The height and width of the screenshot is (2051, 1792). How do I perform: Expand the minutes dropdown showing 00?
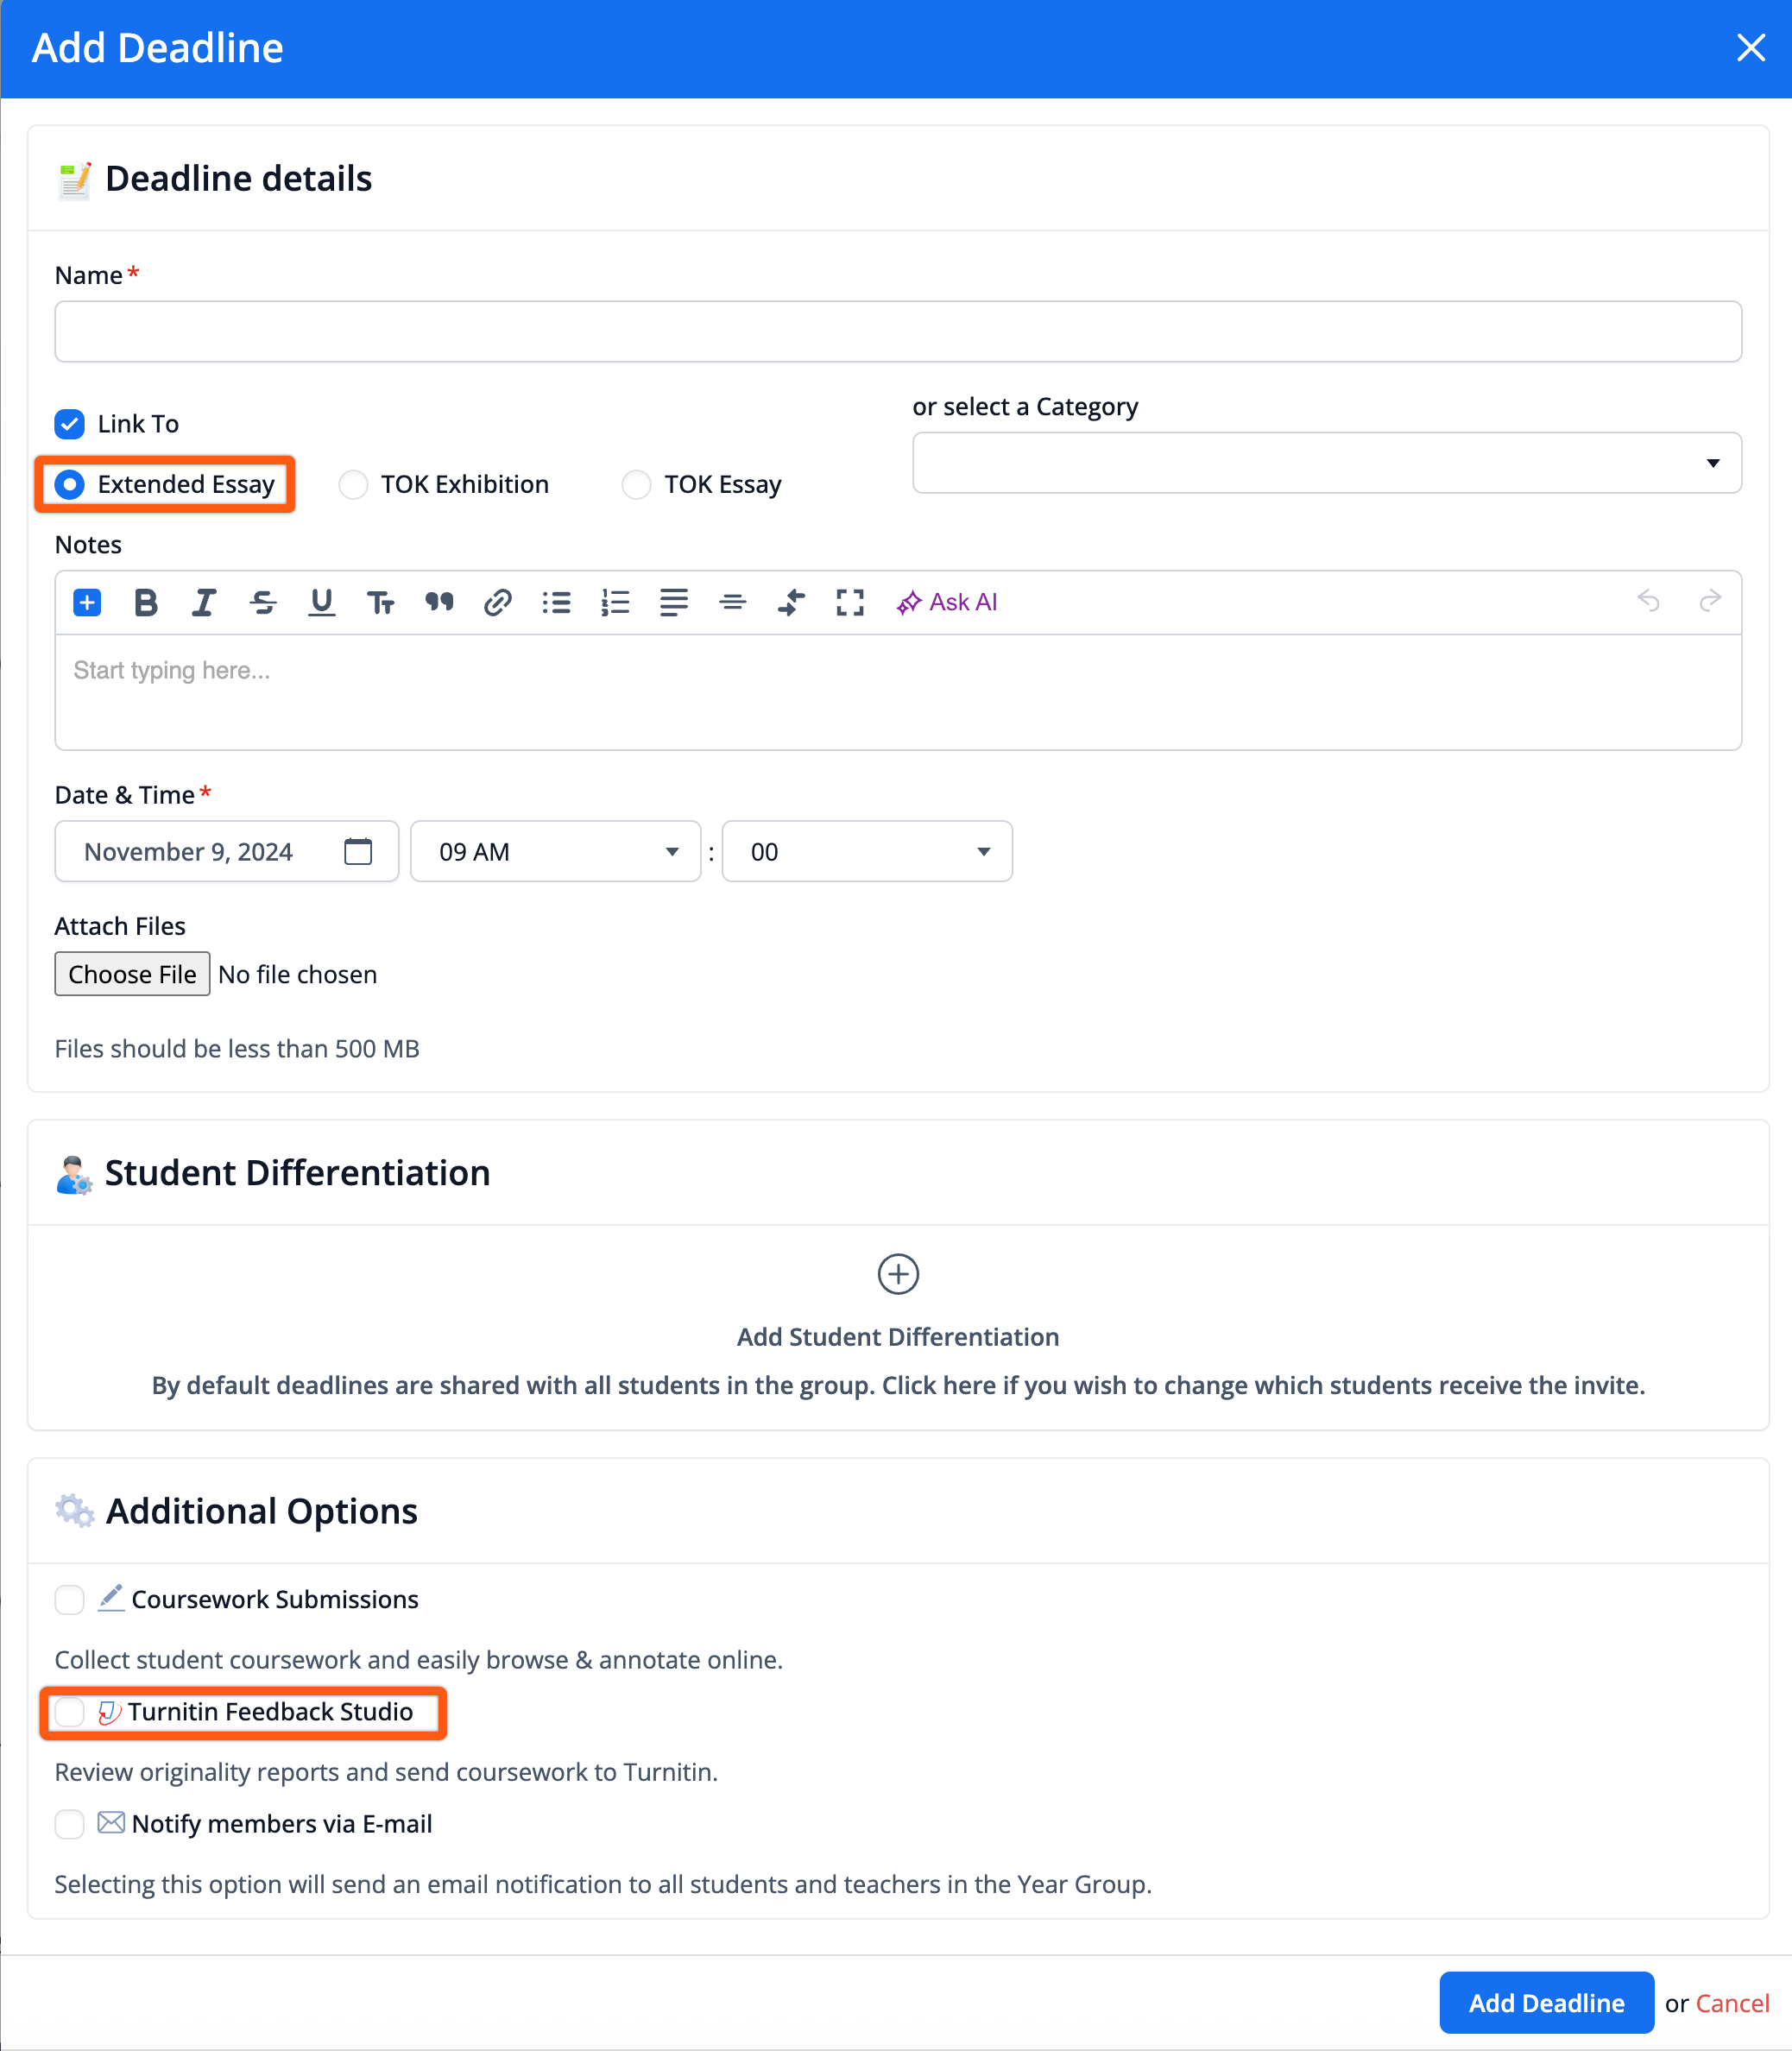tap(866, 852)
